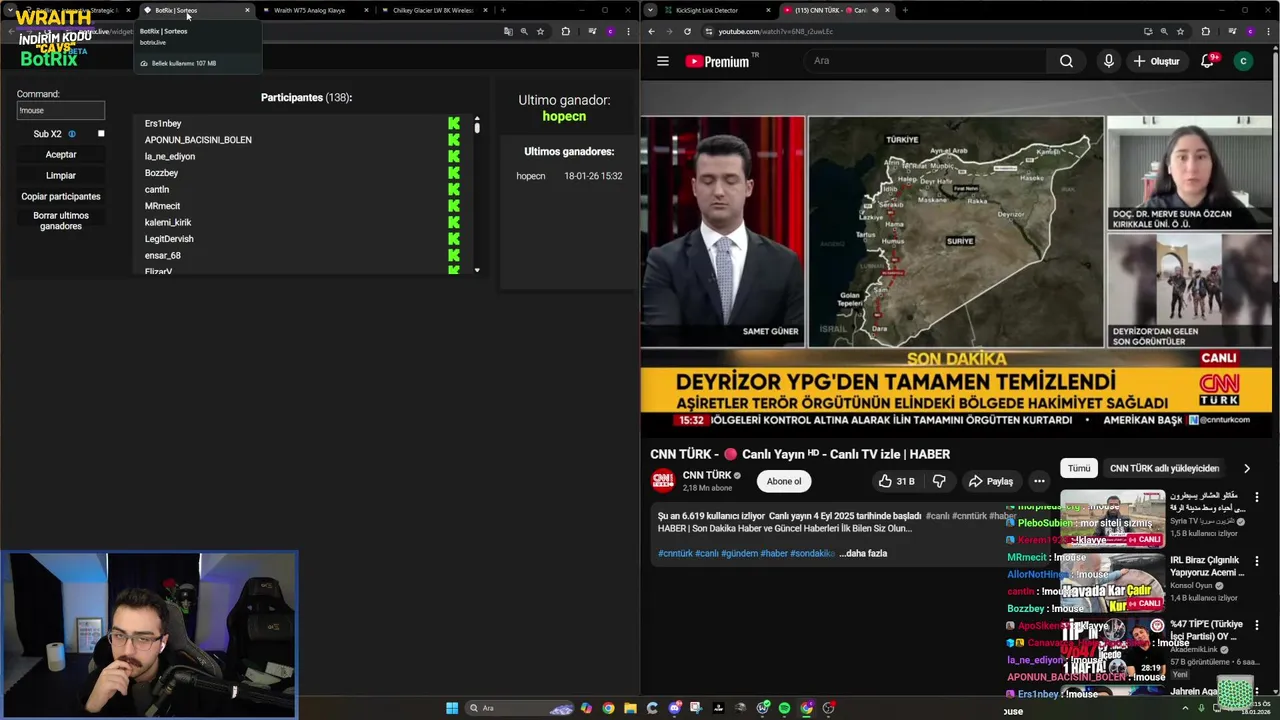Screen dimensions: 1280x720
Task: Open options for Syria TV suggested video
Action: [x=1257, y=497]
